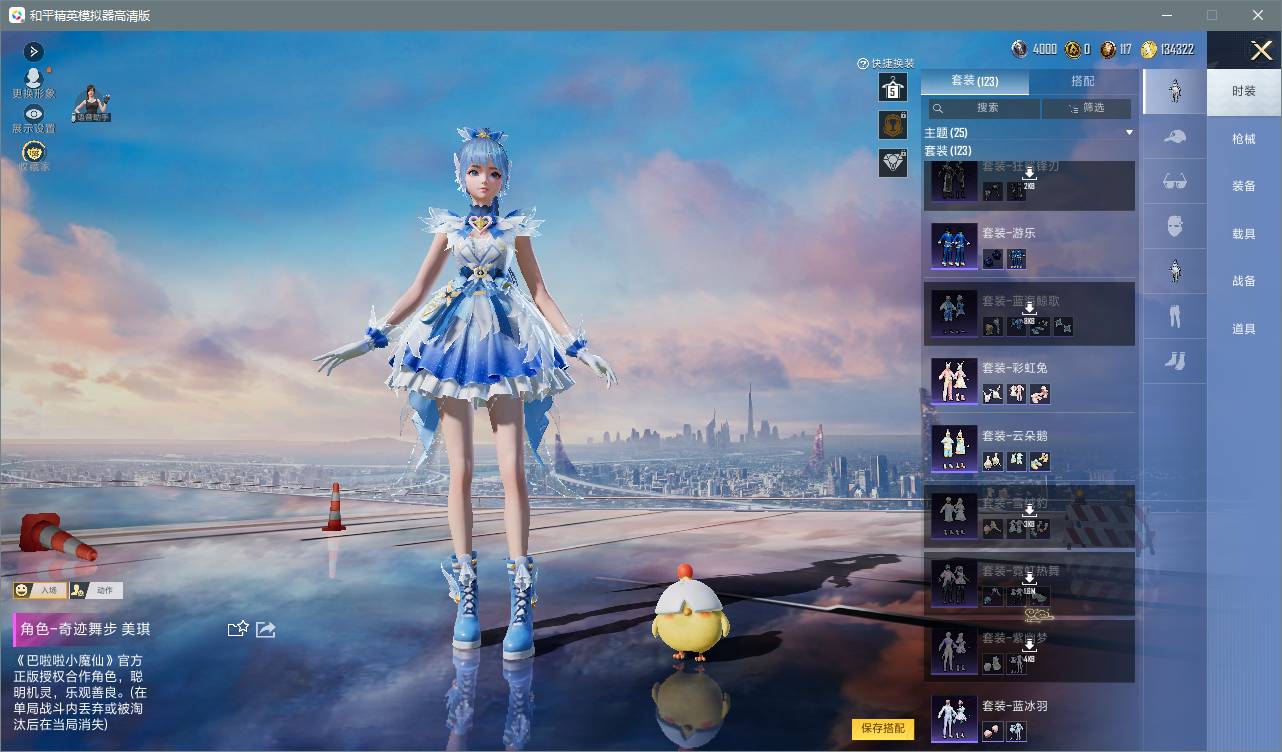Click the 快捷换装 quick outfit help label
Screen dimensions: 1282x752
click(886, 63)
